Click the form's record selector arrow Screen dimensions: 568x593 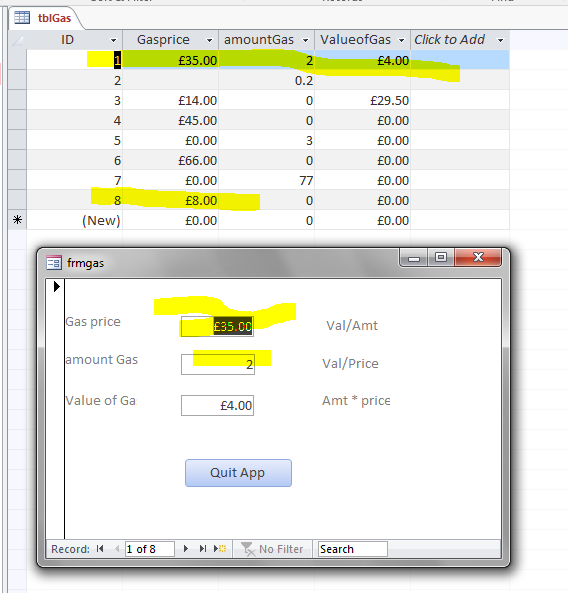(x=56, y=286)
